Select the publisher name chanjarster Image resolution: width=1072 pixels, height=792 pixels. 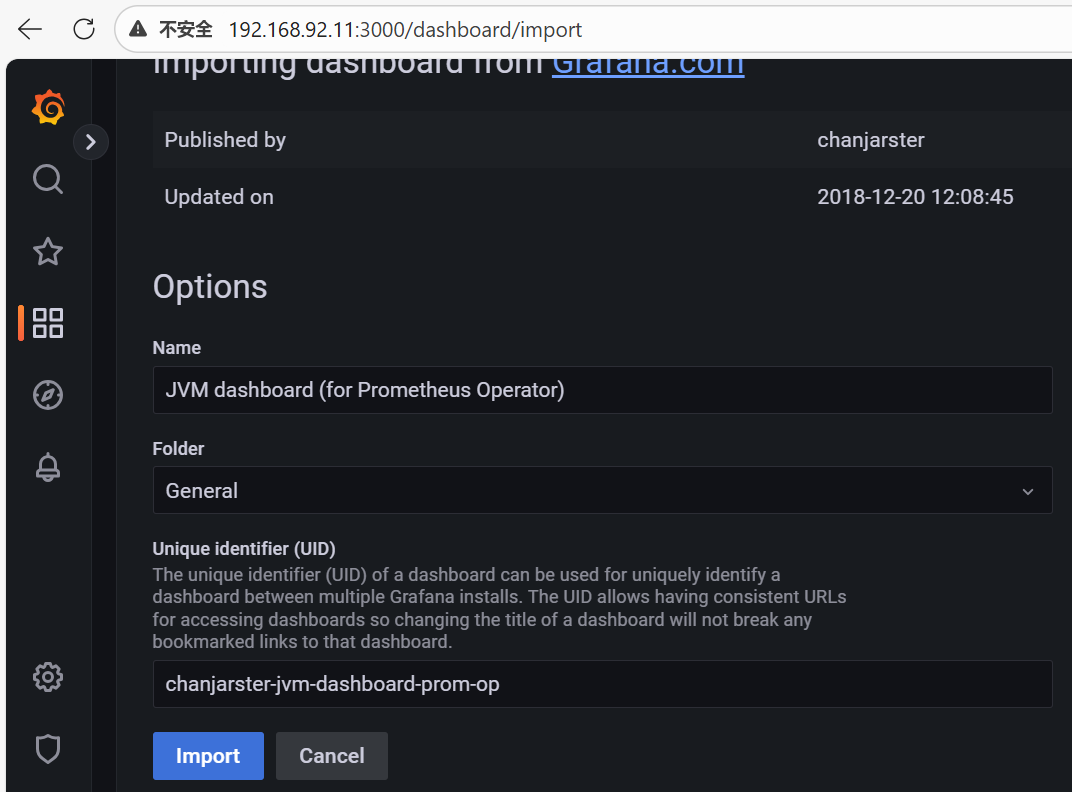pos(870,140)
